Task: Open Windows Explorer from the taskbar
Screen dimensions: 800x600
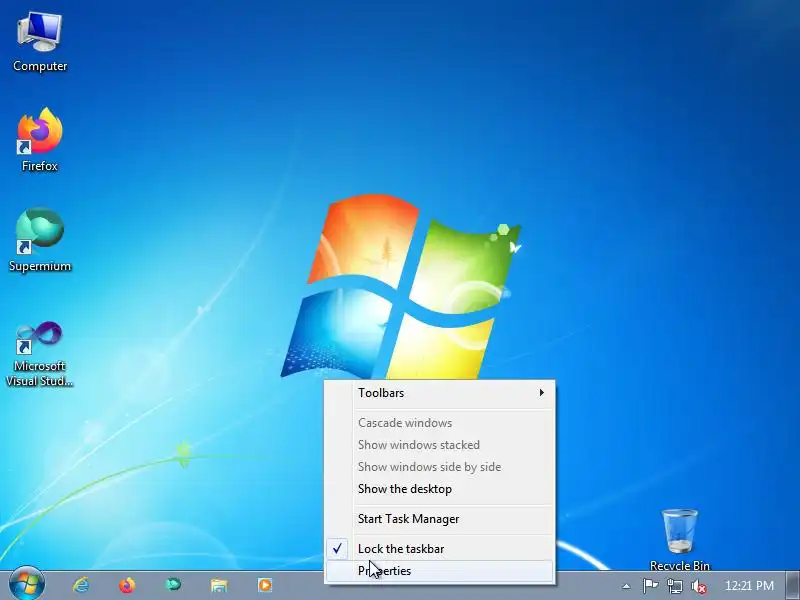Action: (x=219, y=585)
